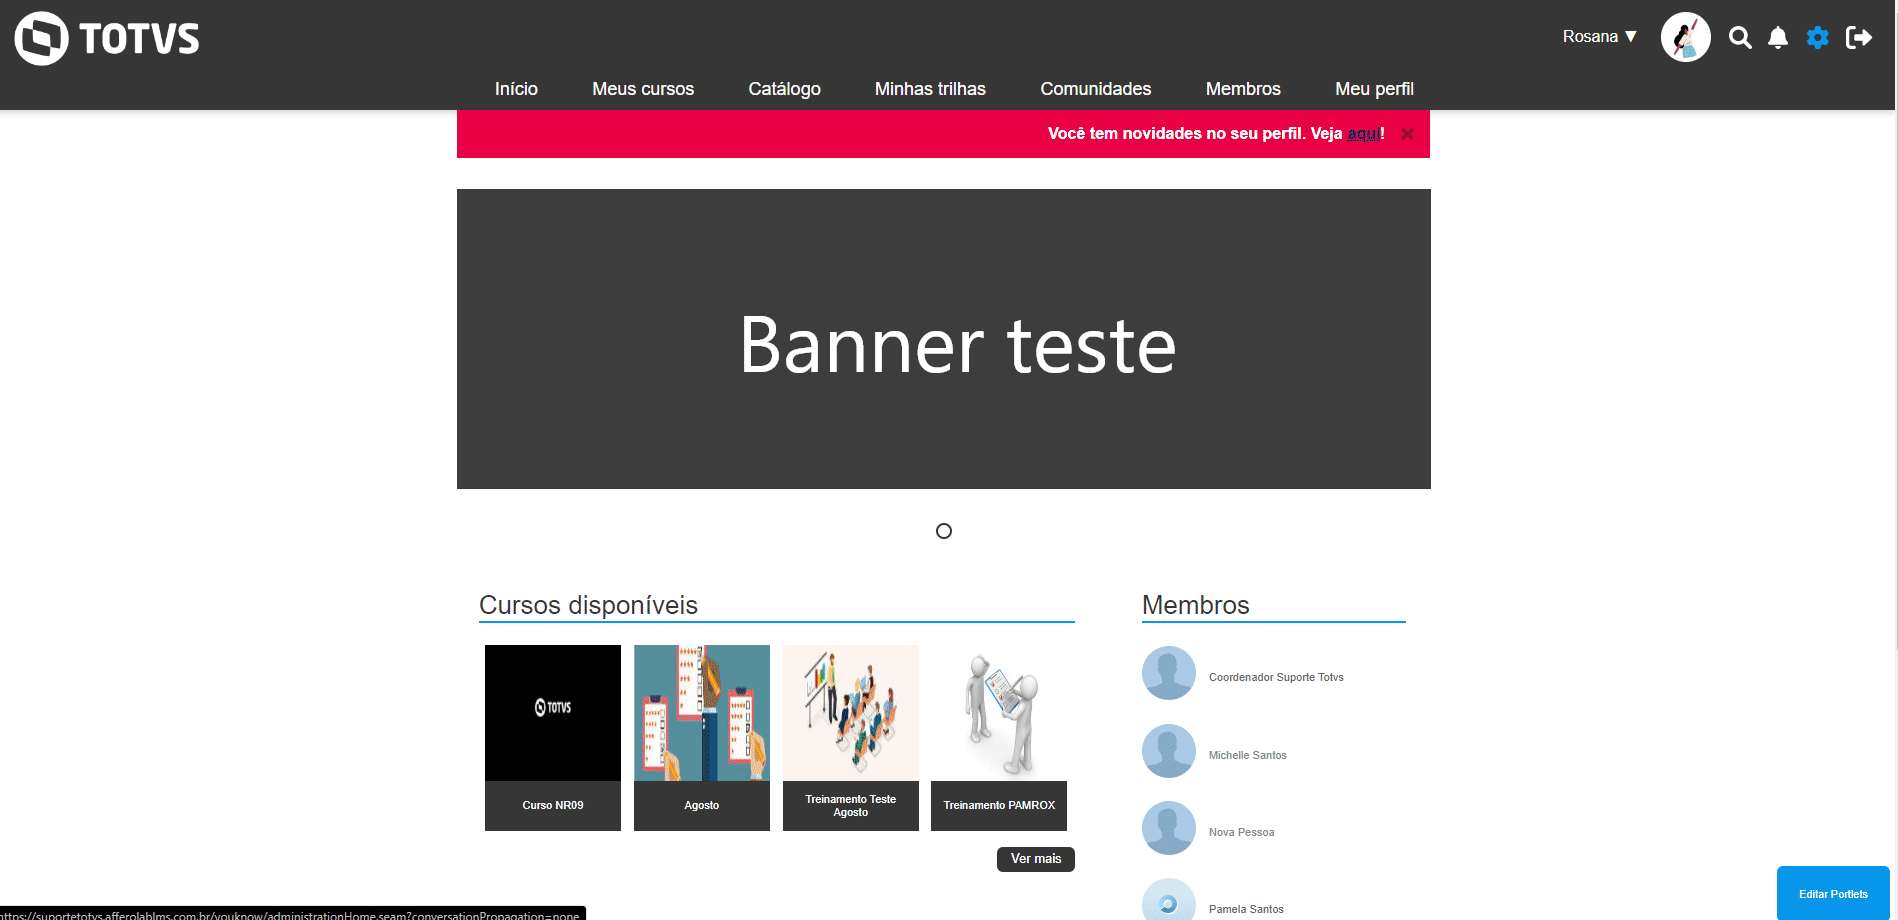
Task: Open the blue settings gear
Action: tap(1818, 38)
